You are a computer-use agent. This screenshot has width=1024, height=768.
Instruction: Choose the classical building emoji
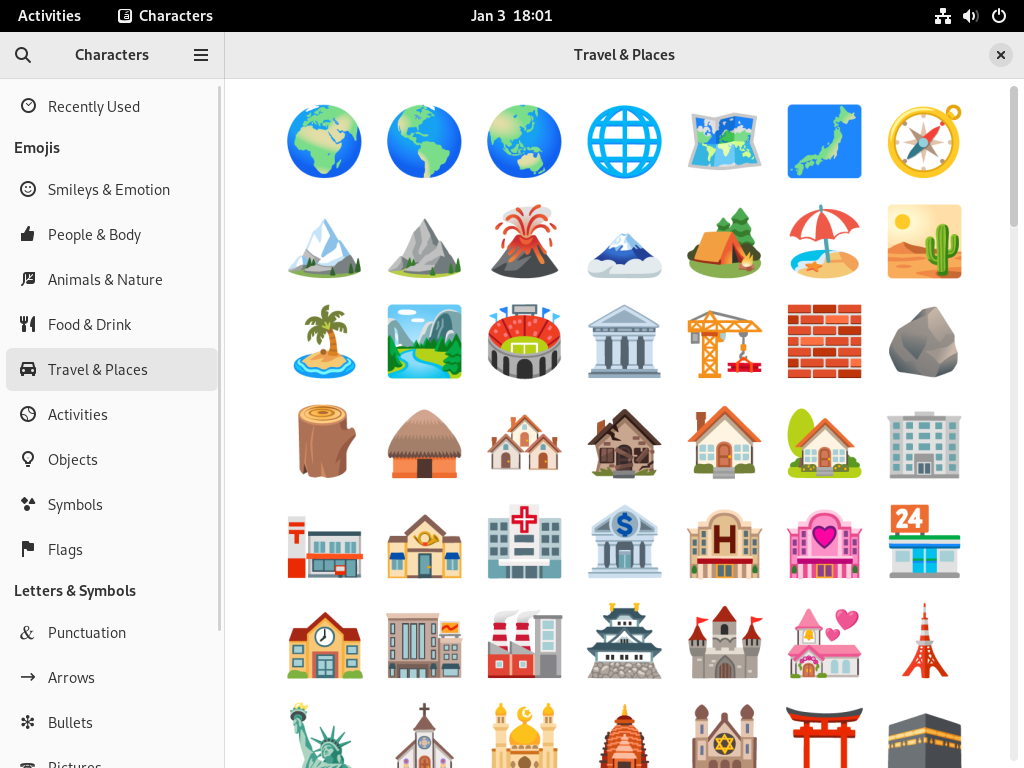point(624,342)
